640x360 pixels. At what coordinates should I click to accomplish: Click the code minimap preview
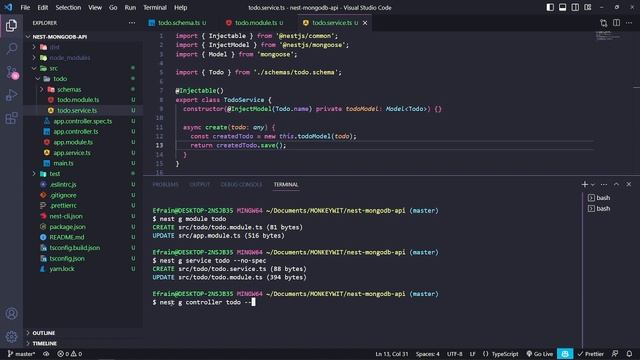(608, 36)
